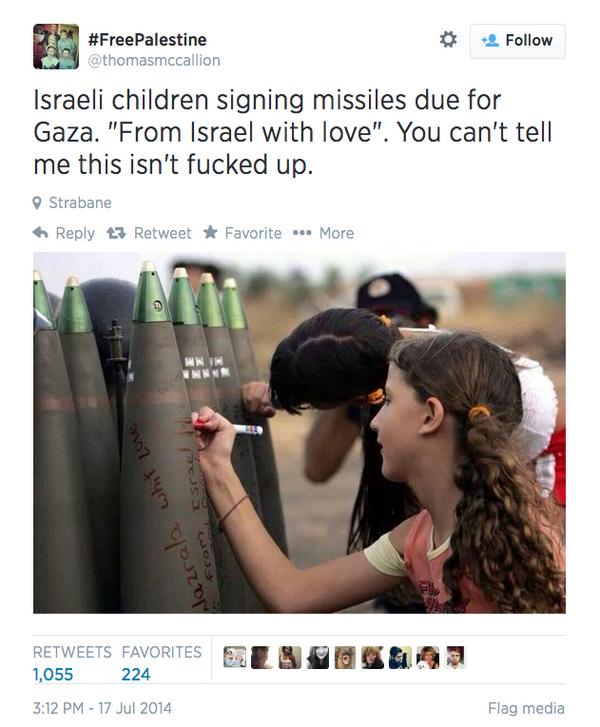
Task: Click the fourth retweeter avatar
Action: [318, 657]
